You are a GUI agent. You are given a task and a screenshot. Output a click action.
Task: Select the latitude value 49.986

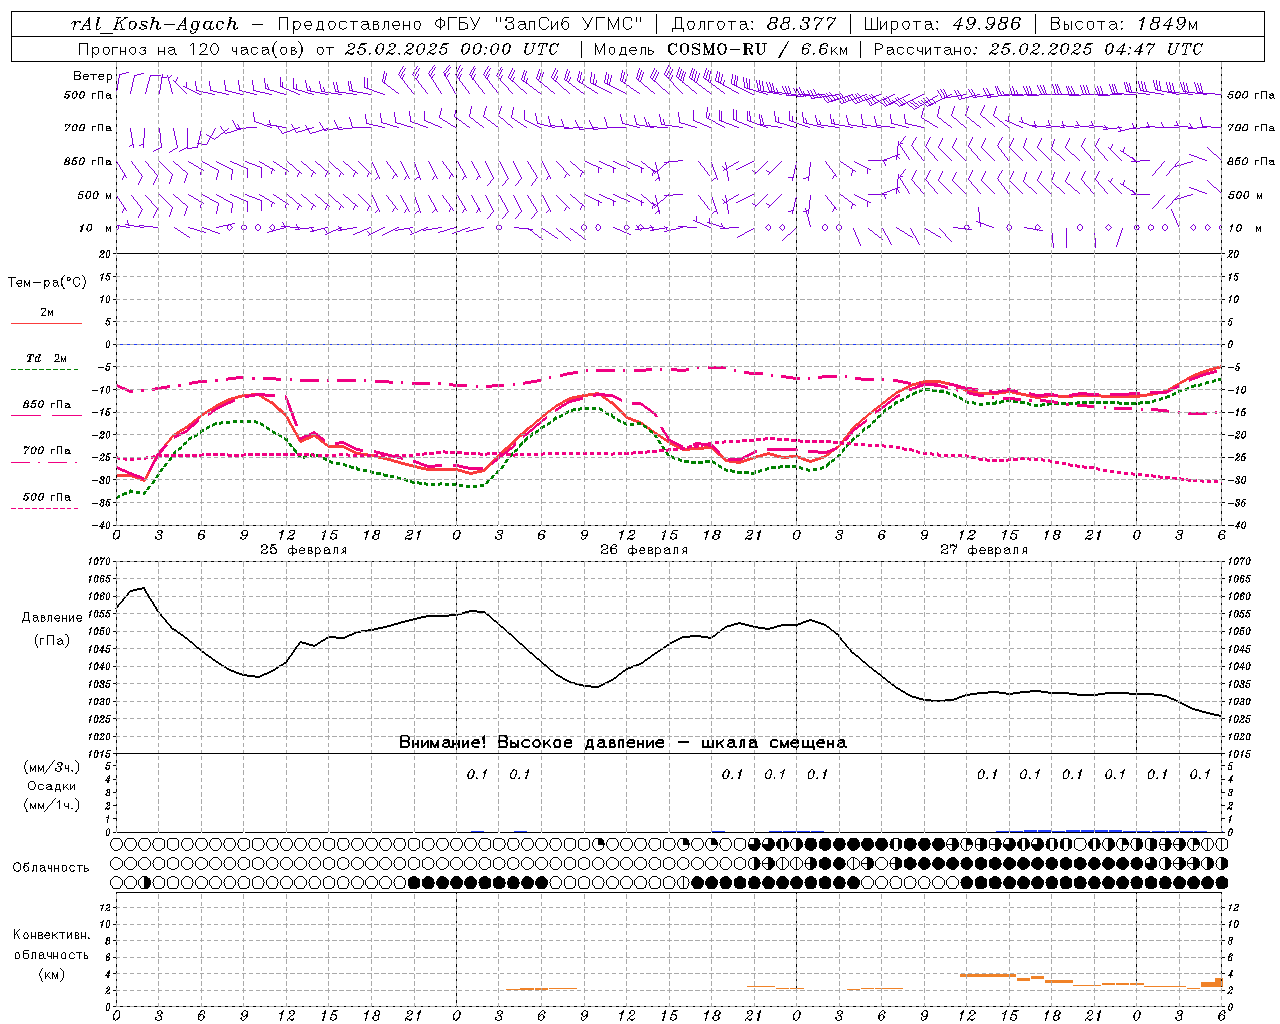pos(985,24)
